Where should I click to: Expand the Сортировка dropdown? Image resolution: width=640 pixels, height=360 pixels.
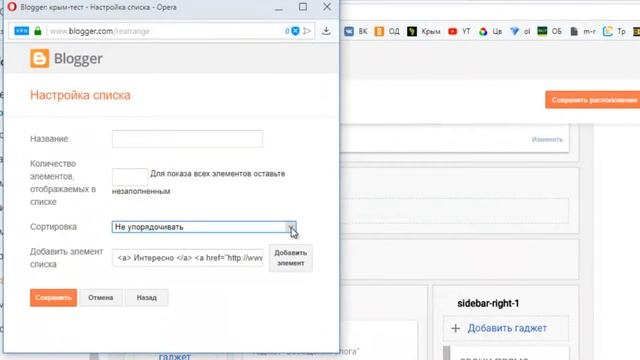click(204, 227)
